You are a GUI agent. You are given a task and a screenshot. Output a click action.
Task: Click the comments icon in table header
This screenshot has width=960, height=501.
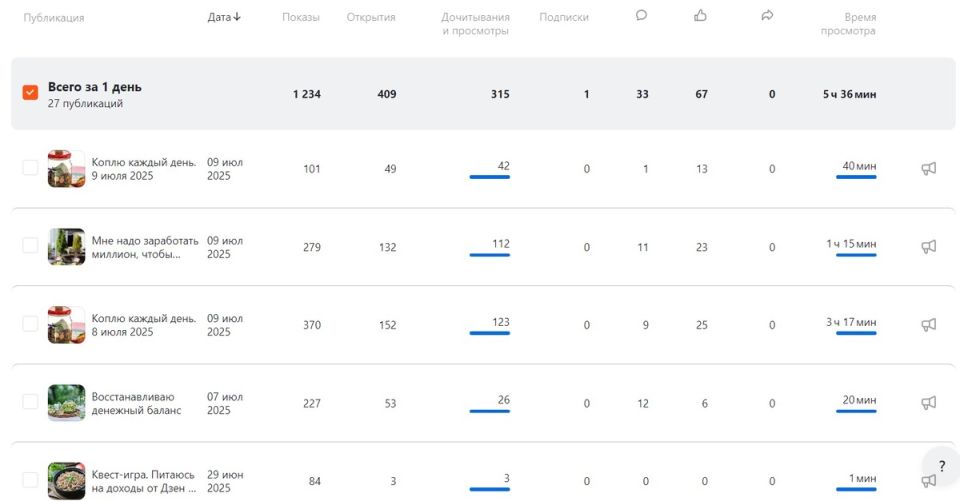(x=642, y=16)
